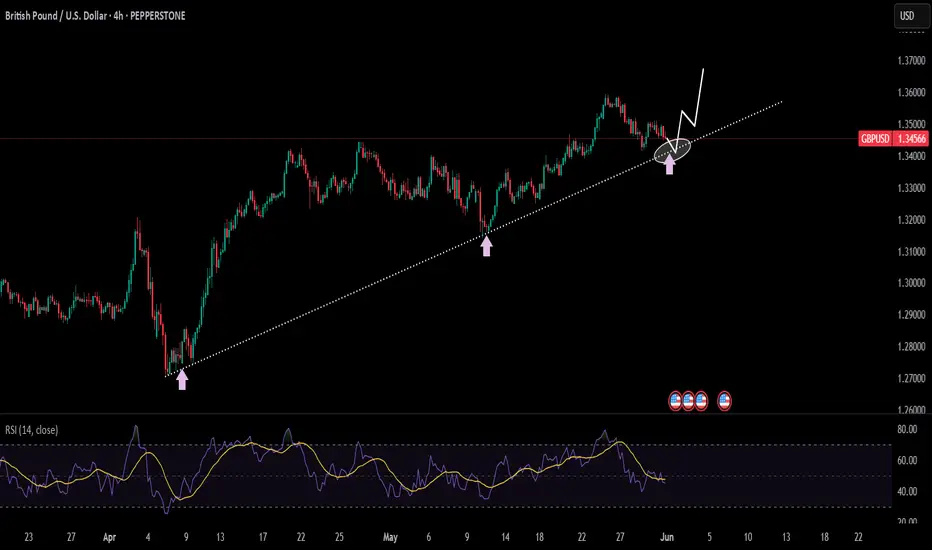The image size is (932, 550).
Task: Open the leftmost US flag economic event icon
Action: pos(675,401)
